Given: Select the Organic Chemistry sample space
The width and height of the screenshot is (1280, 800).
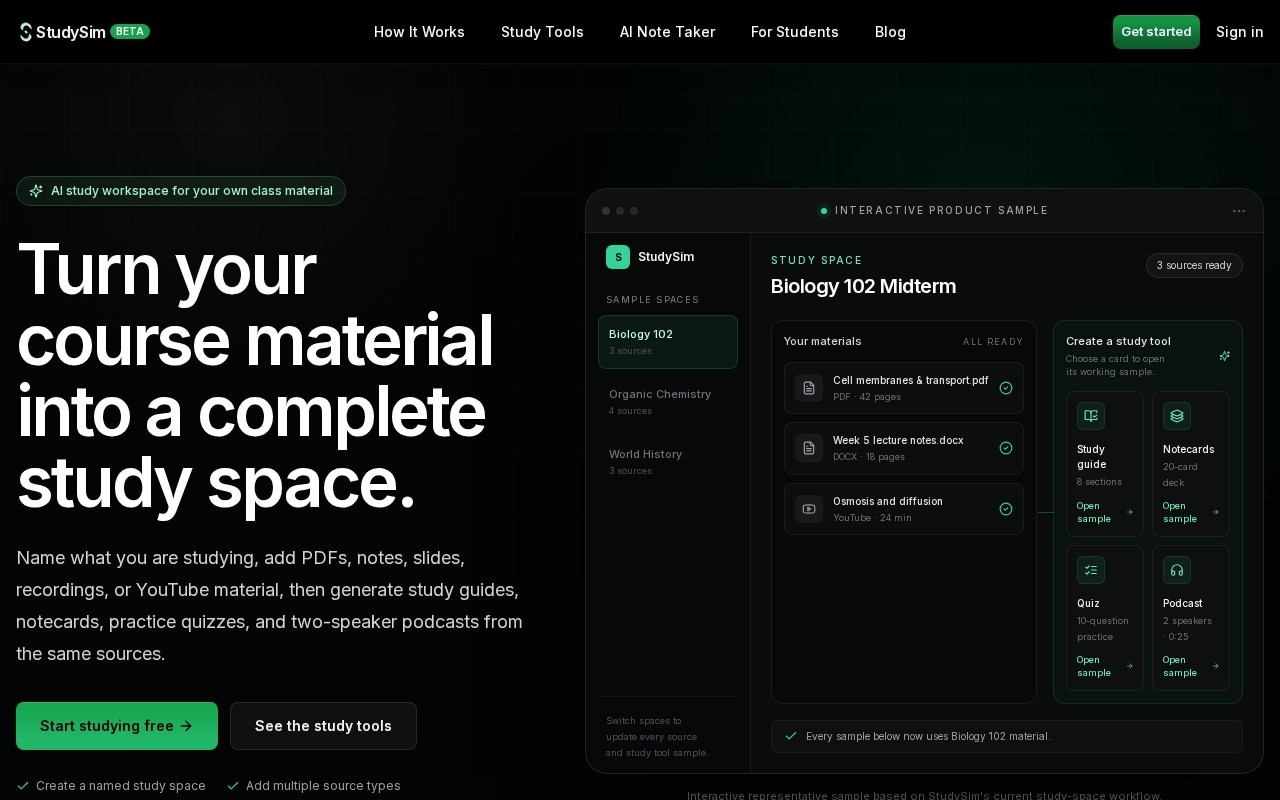Looking at the screenshot, I should [668, 402].
